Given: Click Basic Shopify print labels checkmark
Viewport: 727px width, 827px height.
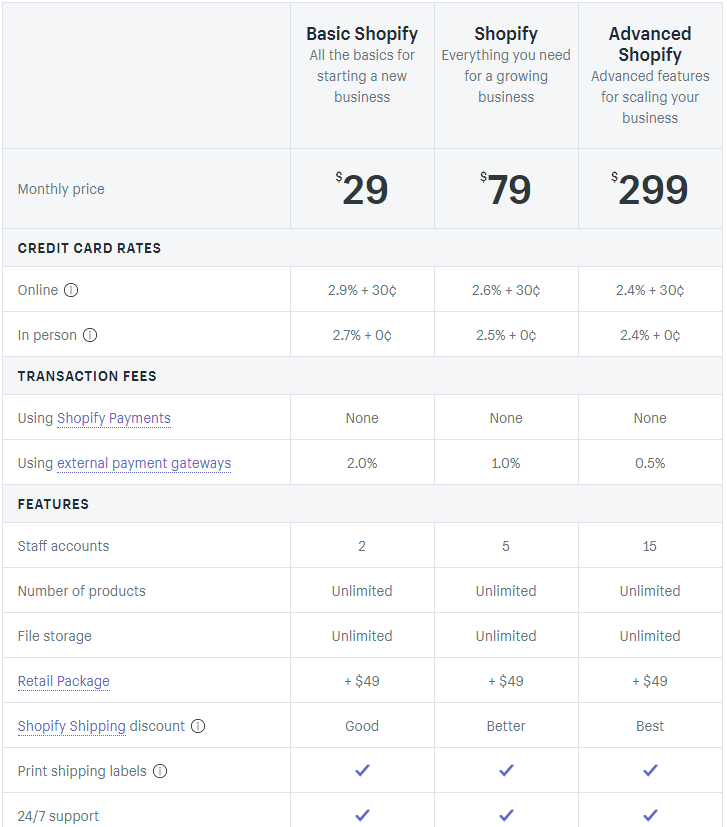Looking at the screenshot, I should point(362,771).
